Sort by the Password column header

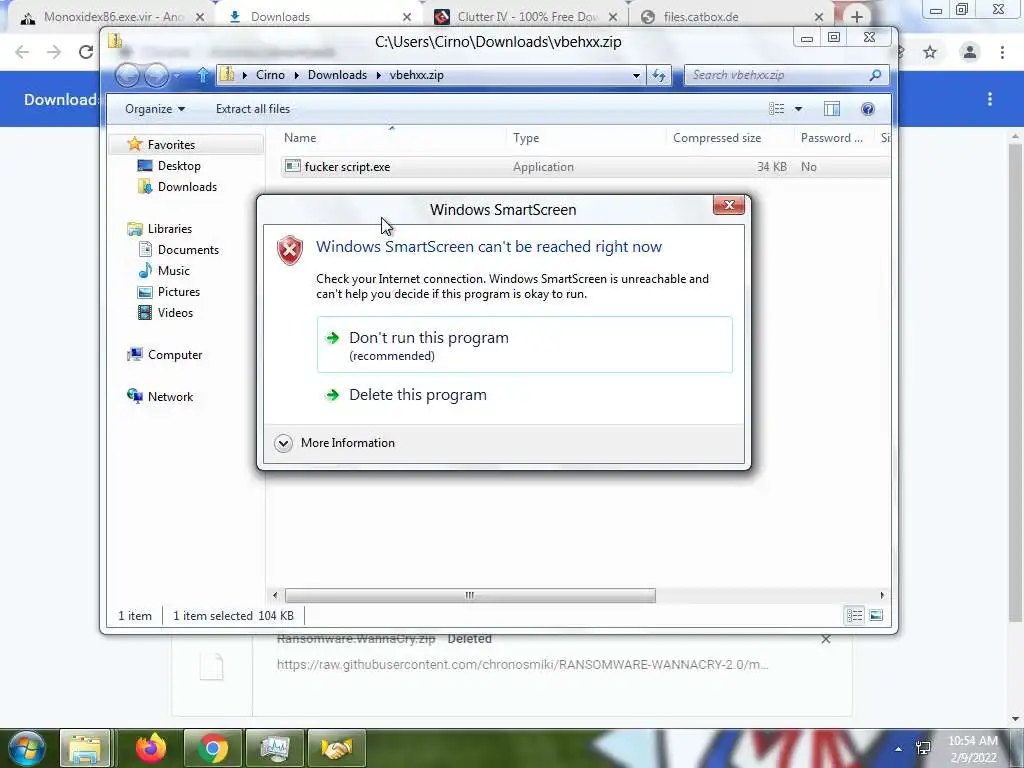pos(834,138)
